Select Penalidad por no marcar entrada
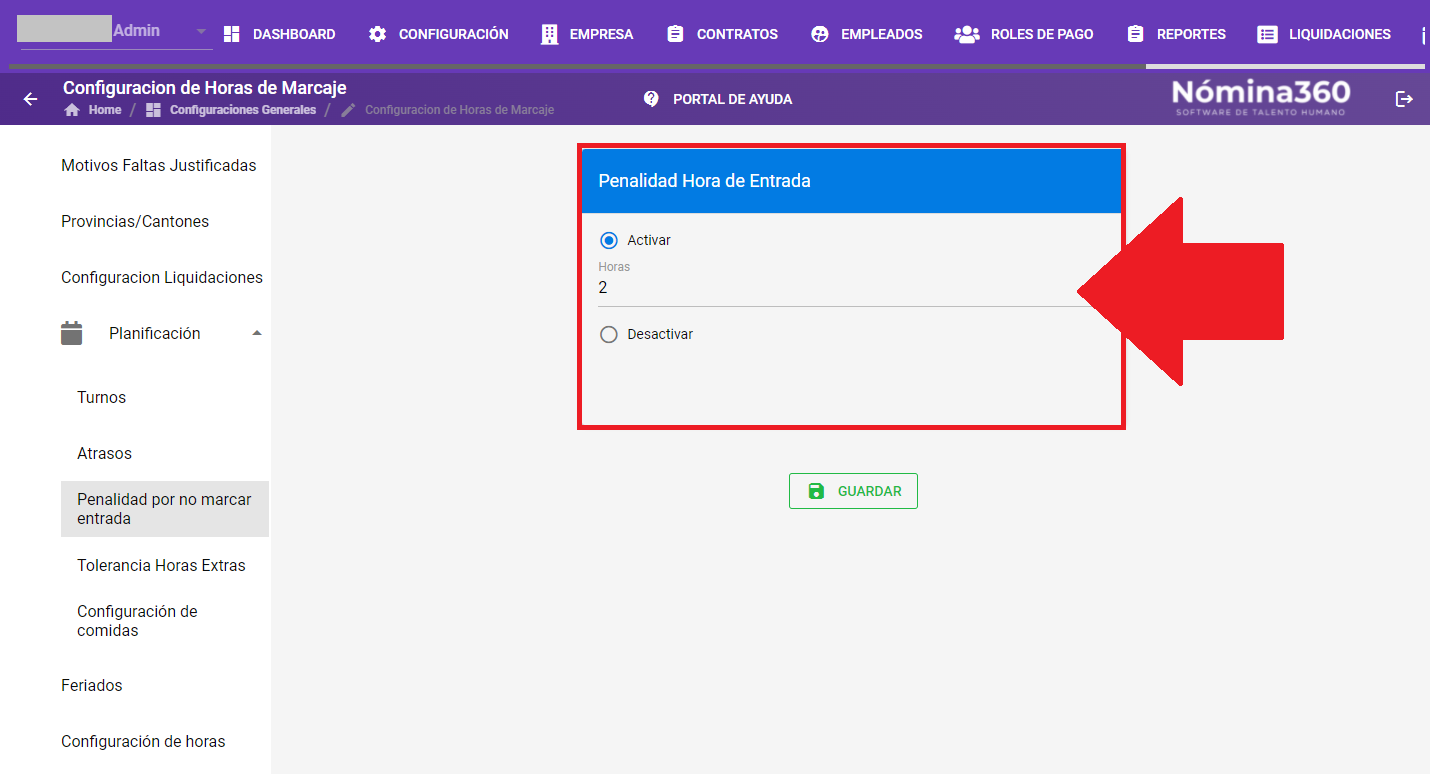Viewport: 1430px width, 774px height. (165, 509)
